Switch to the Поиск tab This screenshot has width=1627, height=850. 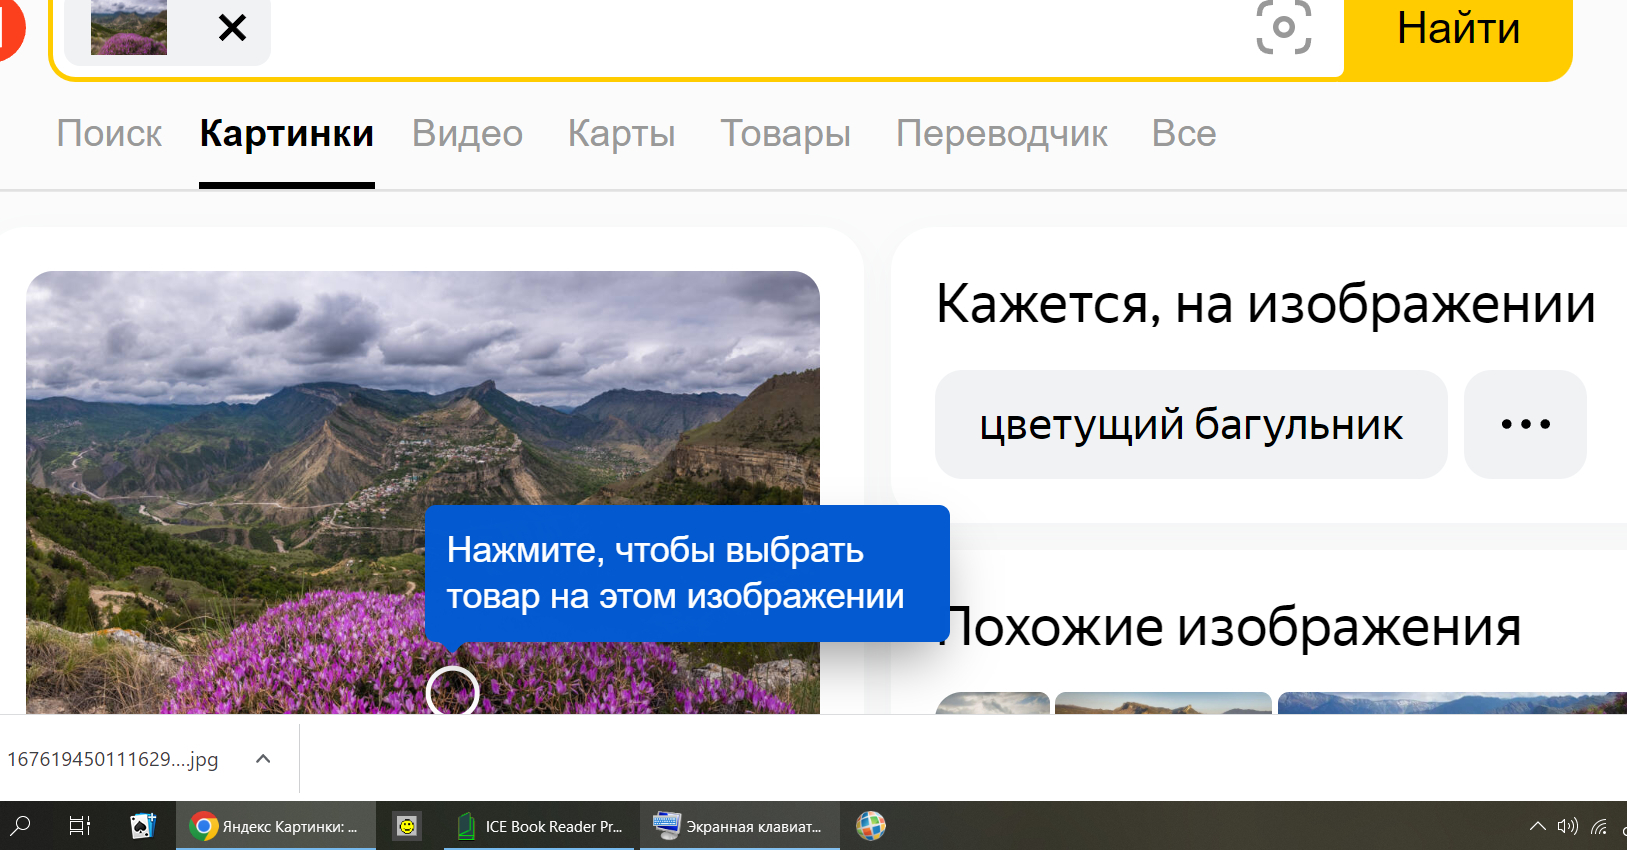tap(109, 133)
